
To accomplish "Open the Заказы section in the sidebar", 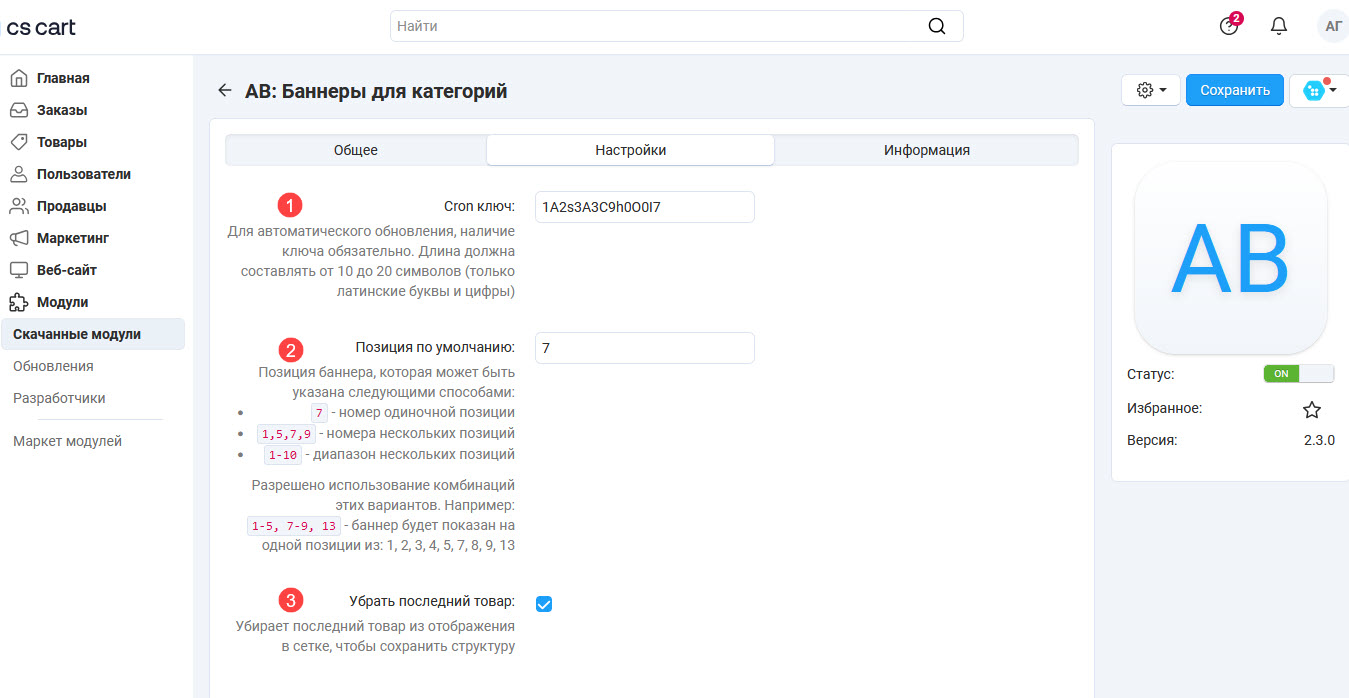I will click(x=60, y=110).
